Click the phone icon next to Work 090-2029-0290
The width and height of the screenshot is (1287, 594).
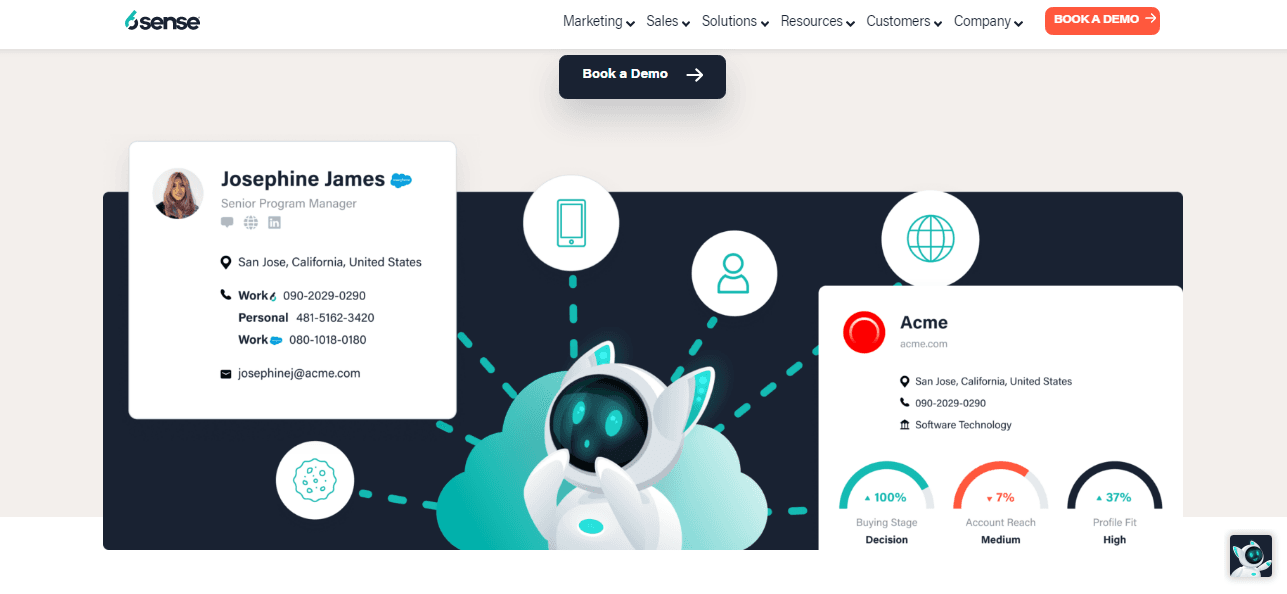(x=226, y=295)
